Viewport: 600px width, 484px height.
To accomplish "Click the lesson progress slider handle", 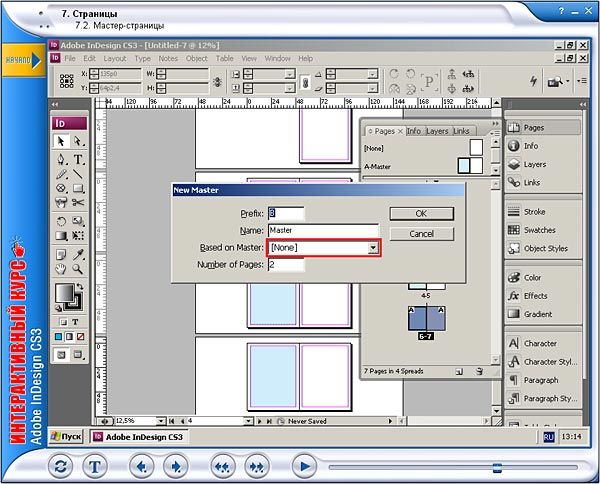I will (x=497, y=468).
